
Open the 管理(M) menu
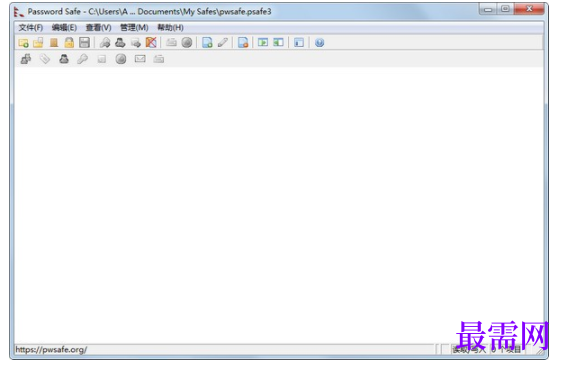(134, 28)
